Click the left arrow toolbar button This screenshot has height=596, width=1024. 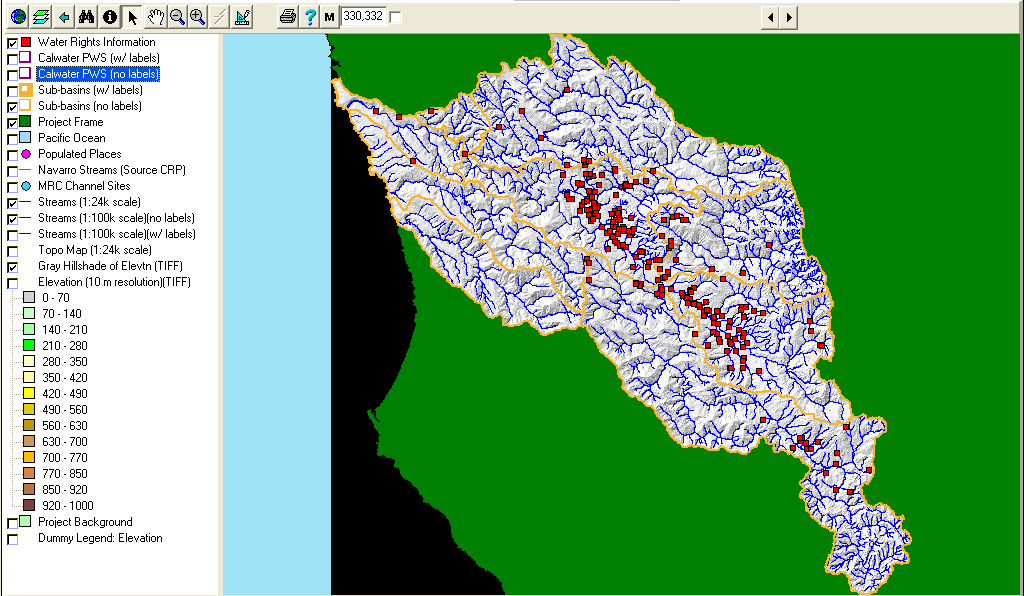coord(771,17)
